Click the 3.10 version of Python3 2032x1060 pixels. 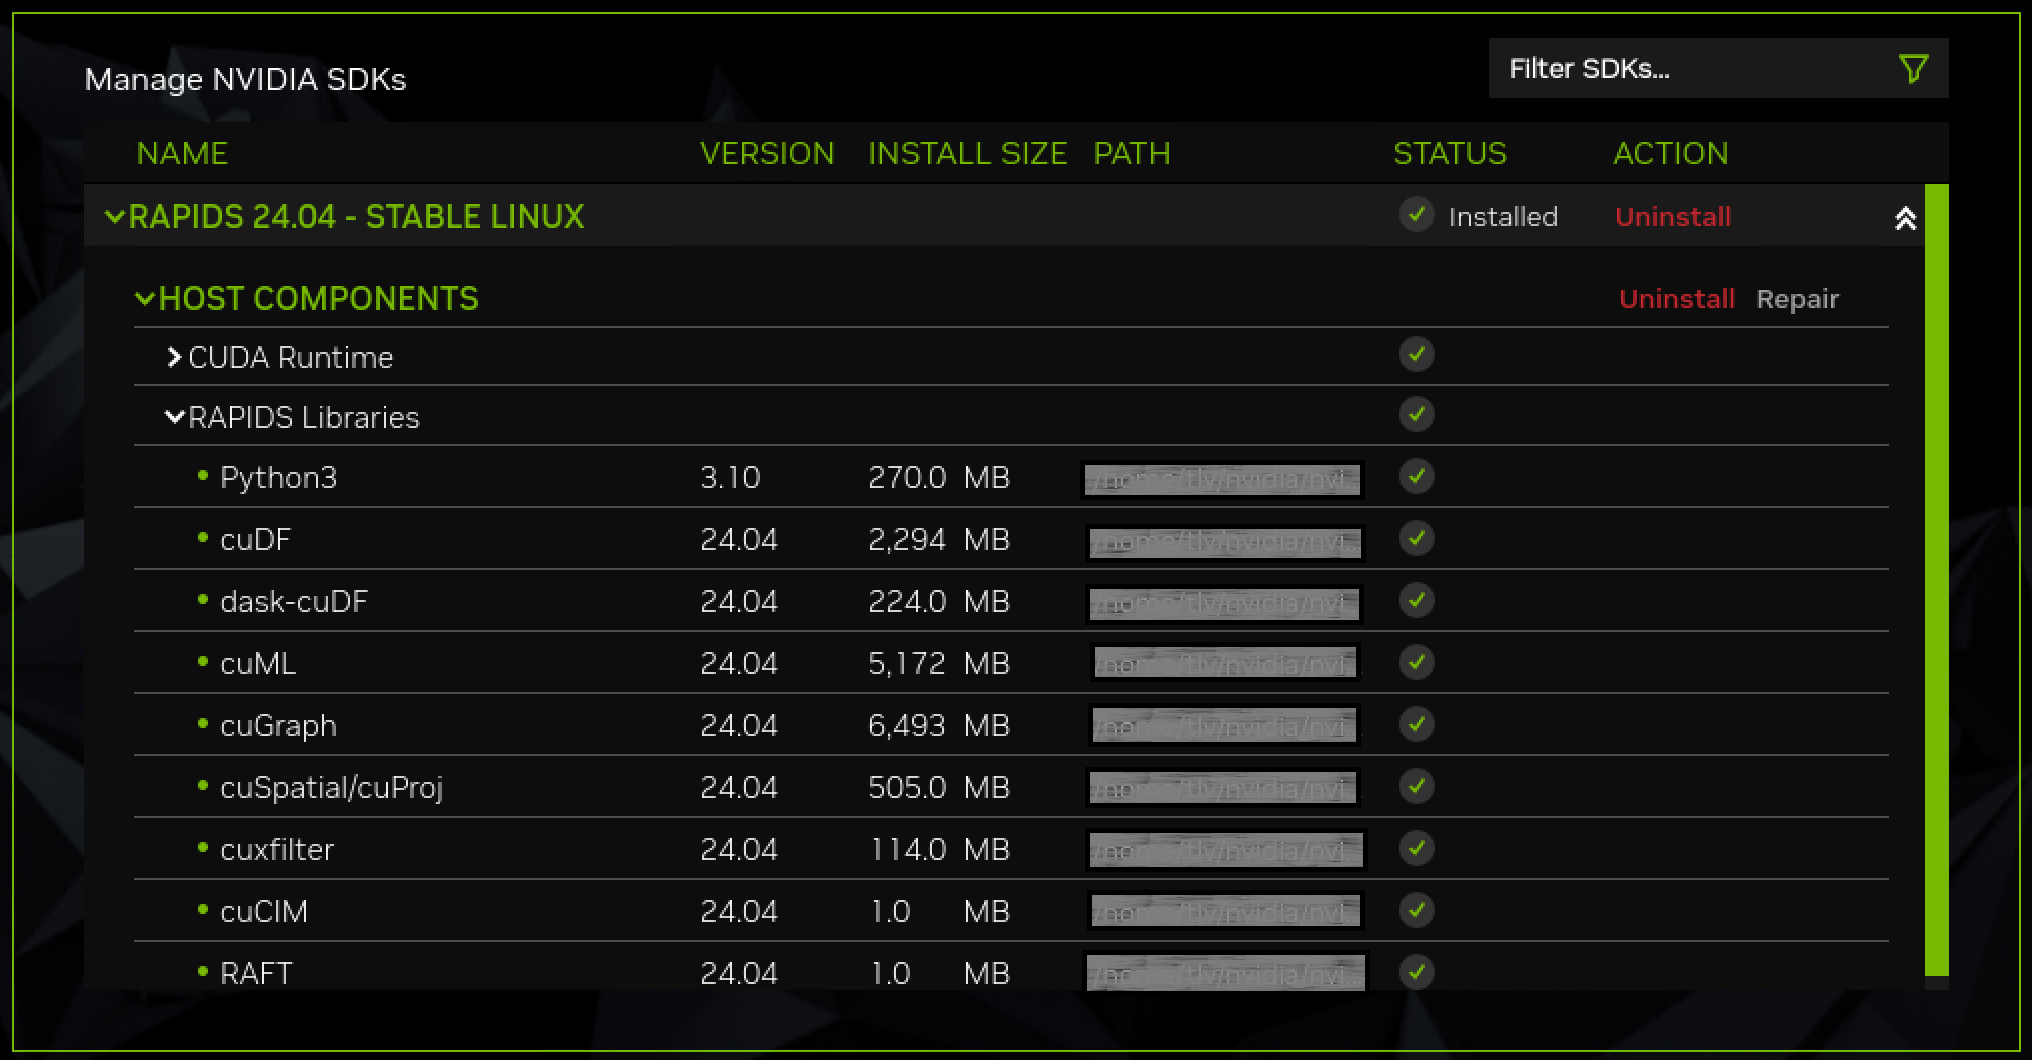point(730,478)
